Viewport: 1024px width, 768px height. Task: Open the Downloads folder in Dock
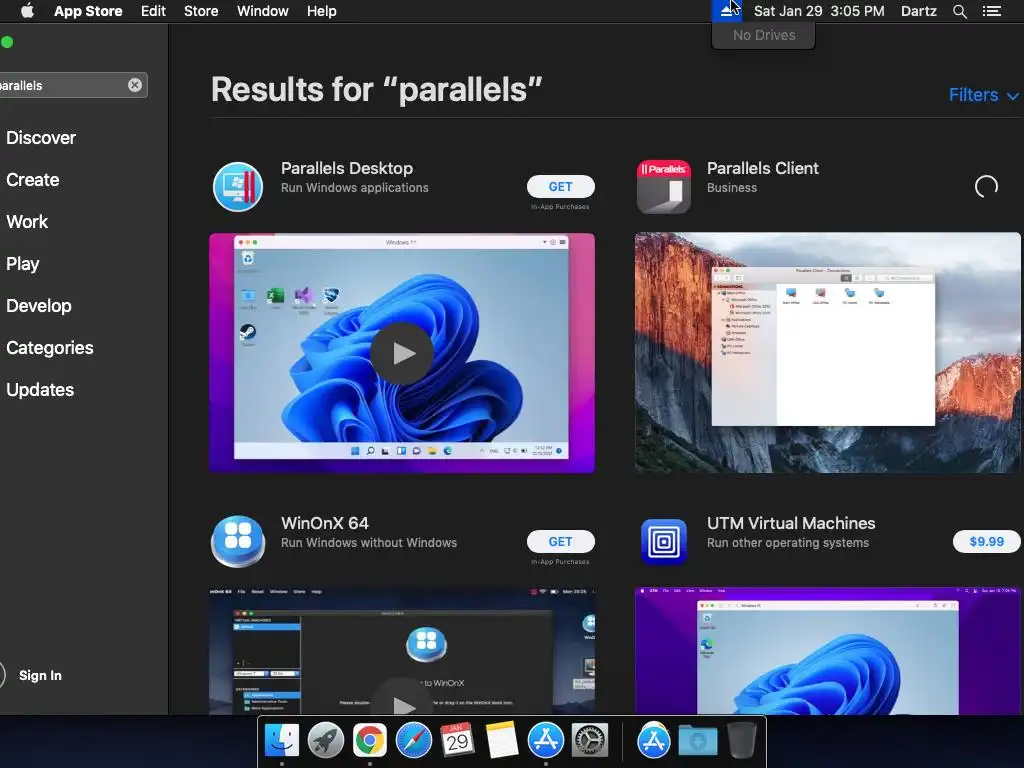click(697, 741)
